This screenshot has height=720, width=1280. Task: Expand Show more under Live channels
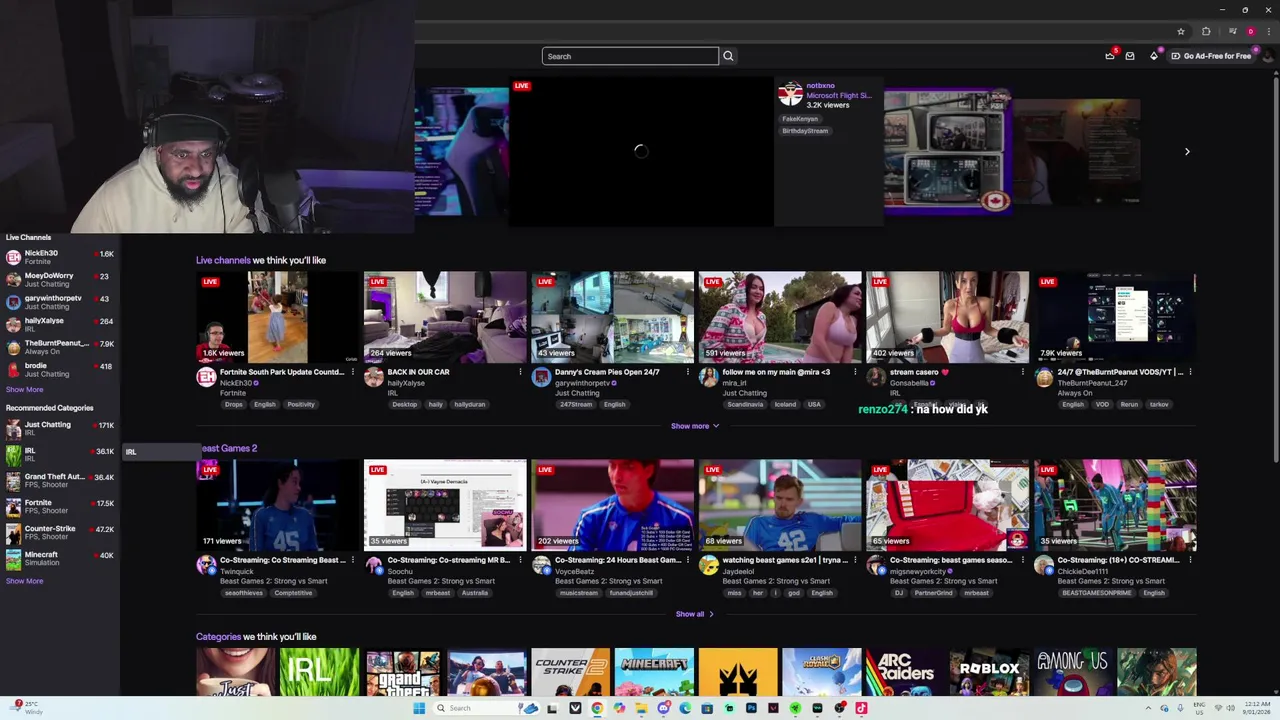pyautogui.click(x=694, y=426)
